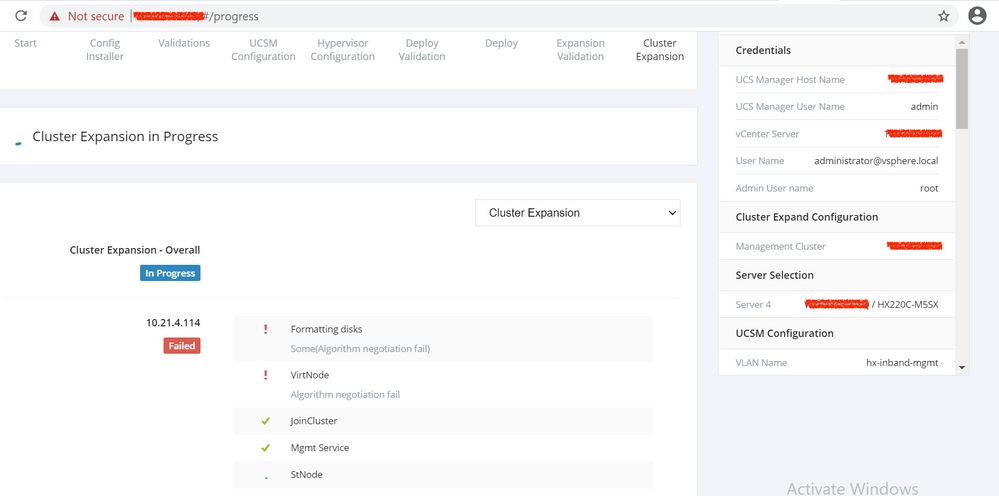The image size is (999, 496).
Task: Click the red Failed status badge
Action: tap(182, 346)
